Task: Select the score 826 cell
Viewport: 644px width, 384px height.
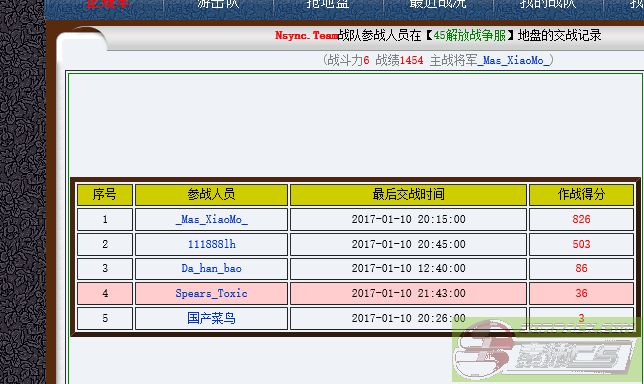Action: (x=581, y=219)
